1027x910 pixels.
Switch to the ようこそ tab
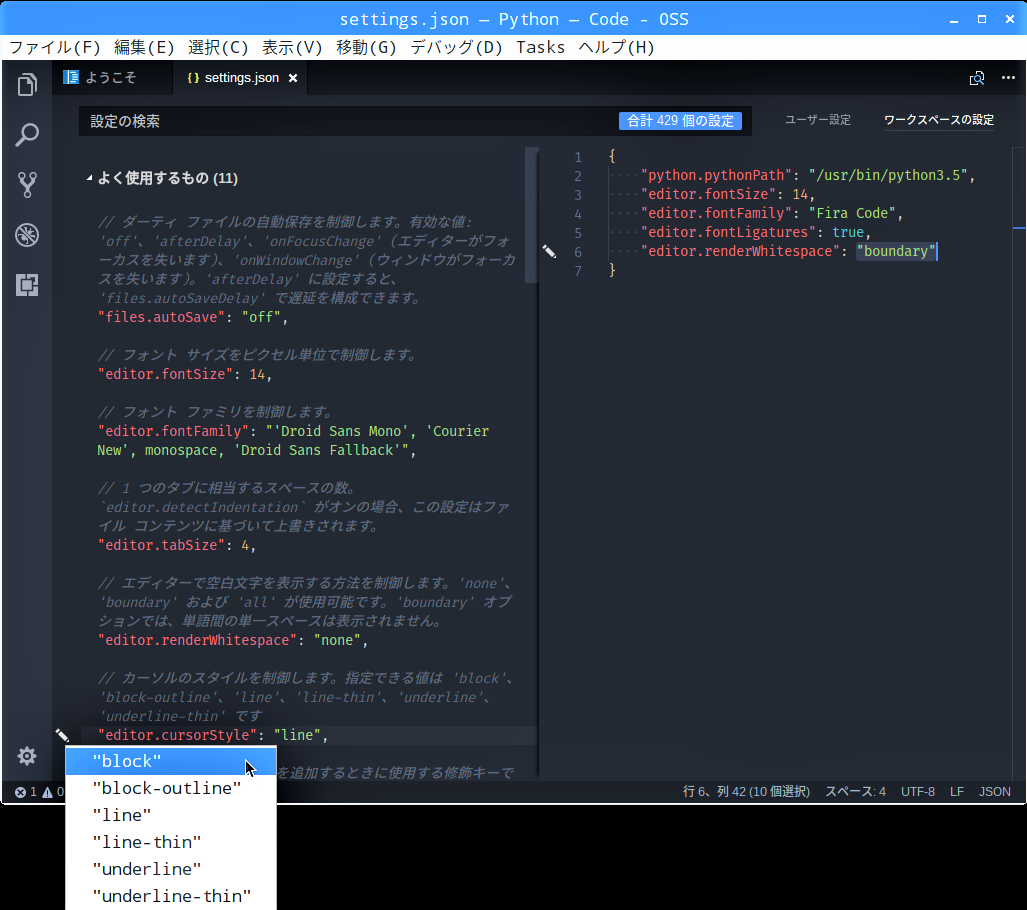pyautogui.click(x=112, y=78)
